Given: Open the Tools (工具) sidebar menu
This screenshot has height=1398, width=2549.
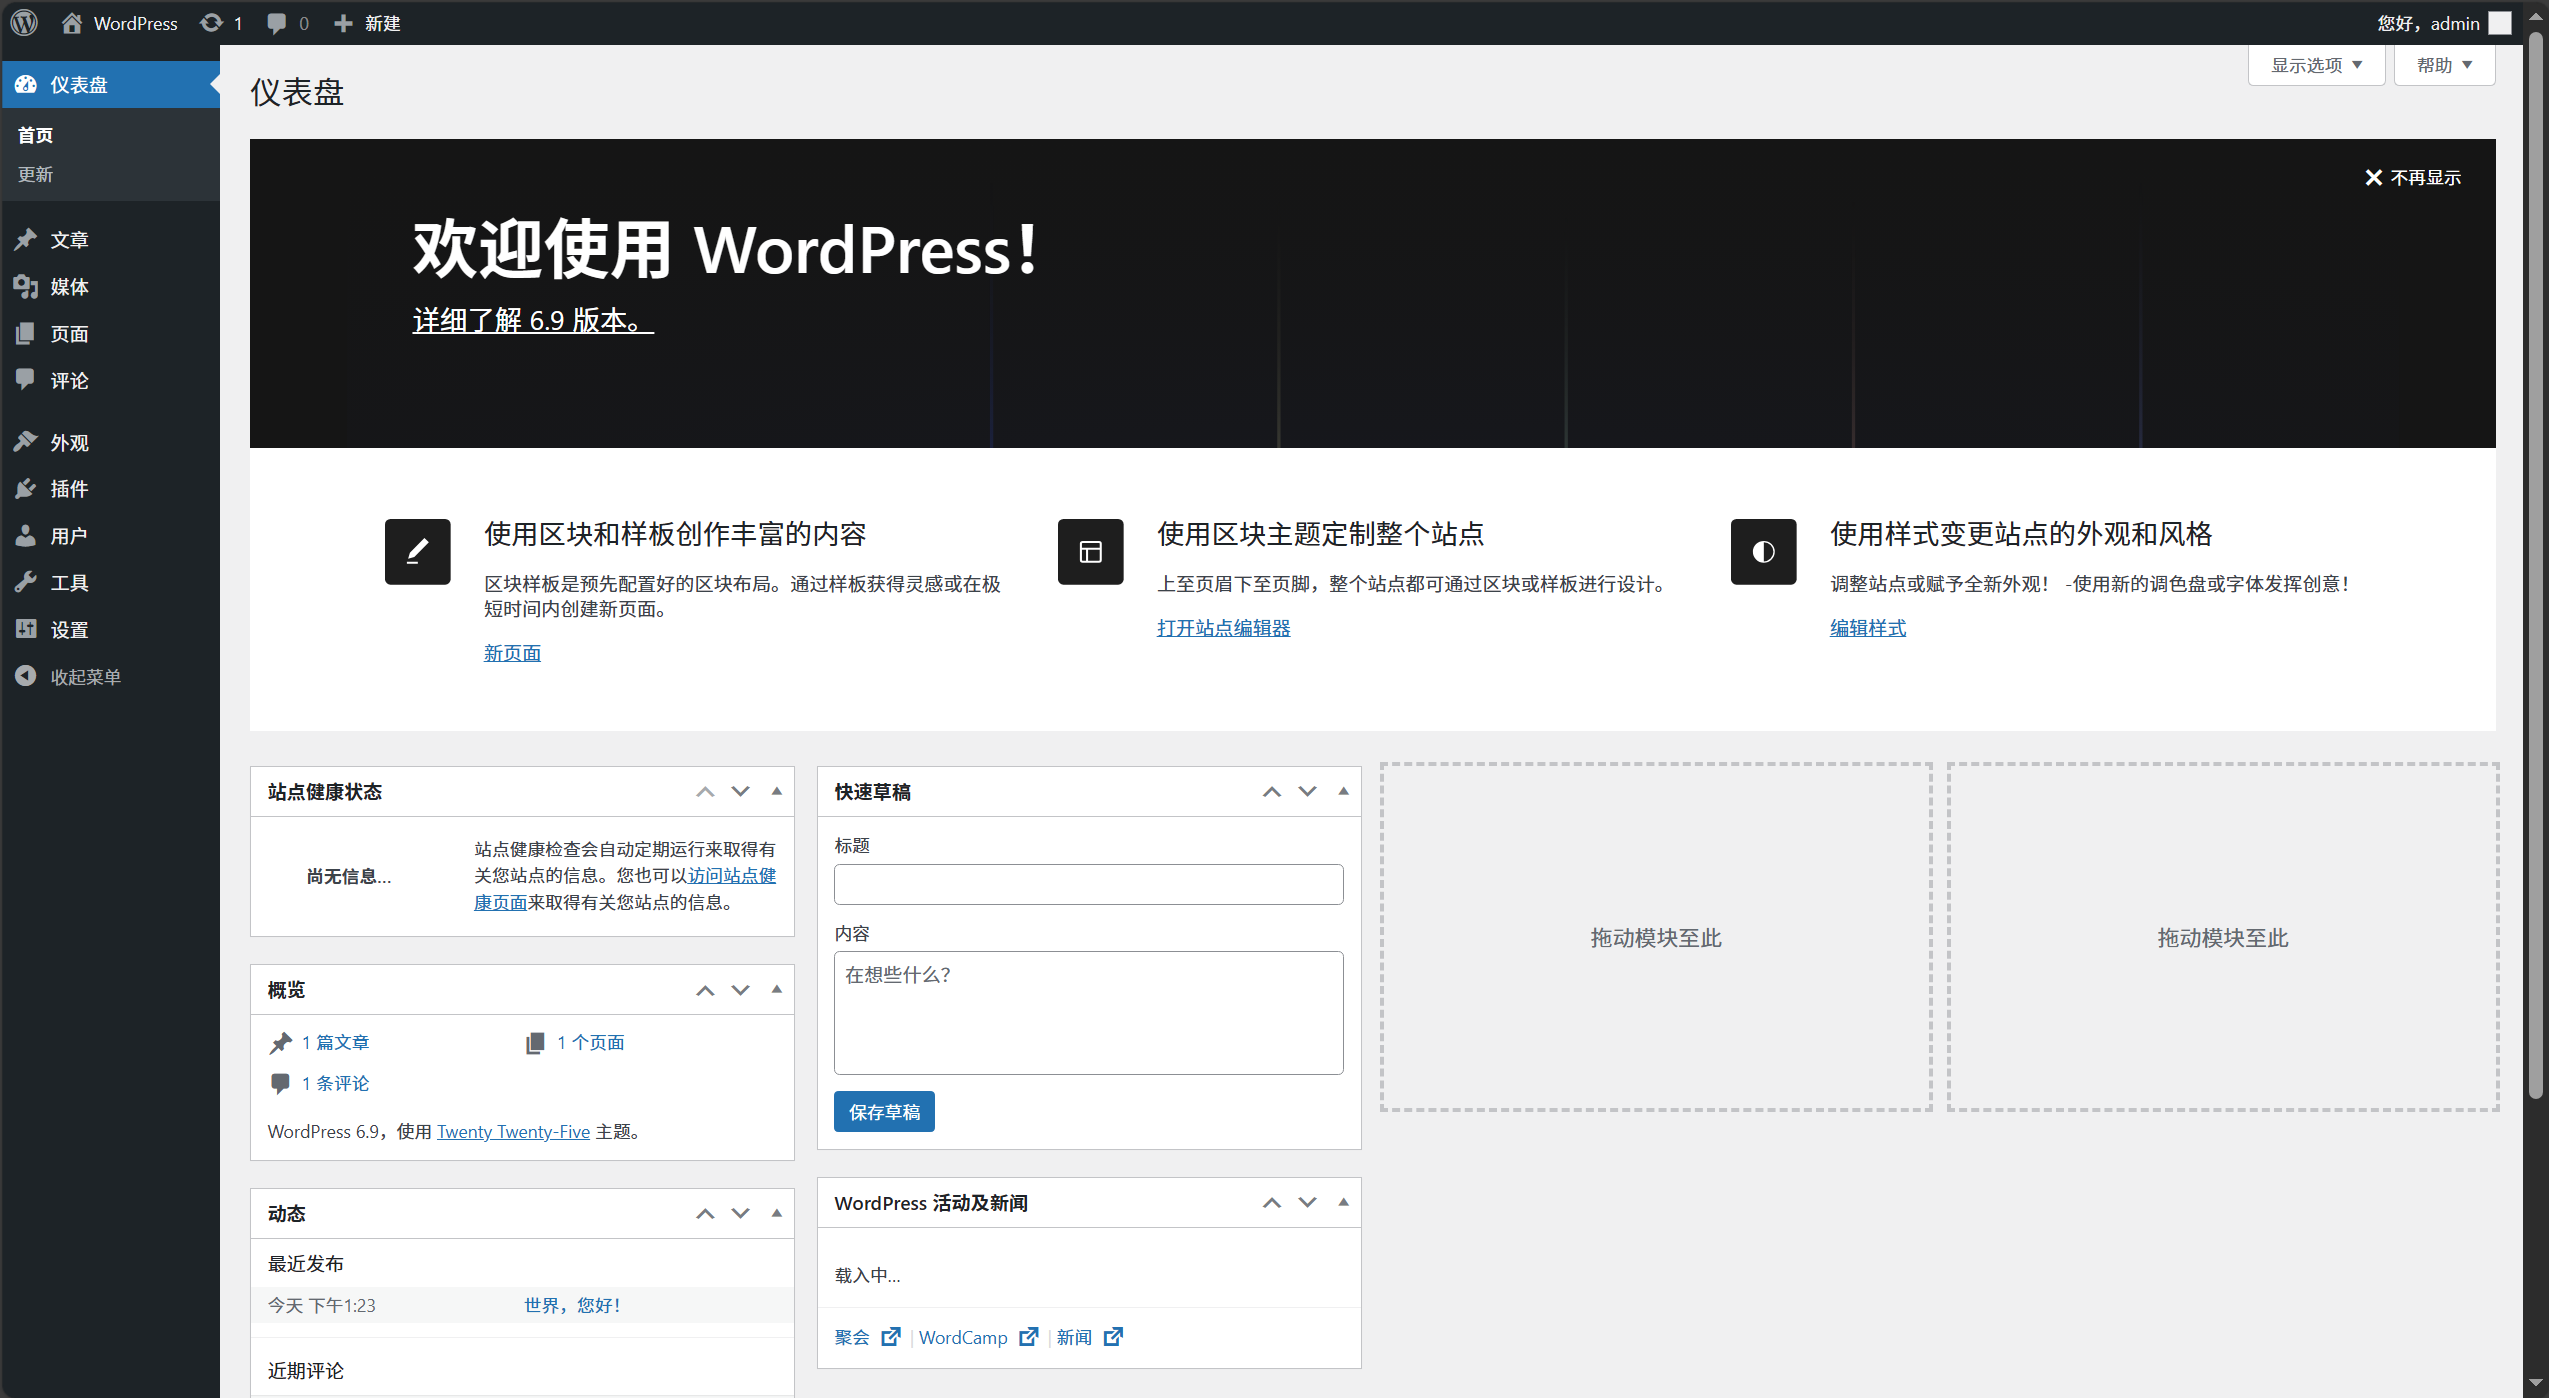Looking at the screenshot, I should (x=69, y=583).
